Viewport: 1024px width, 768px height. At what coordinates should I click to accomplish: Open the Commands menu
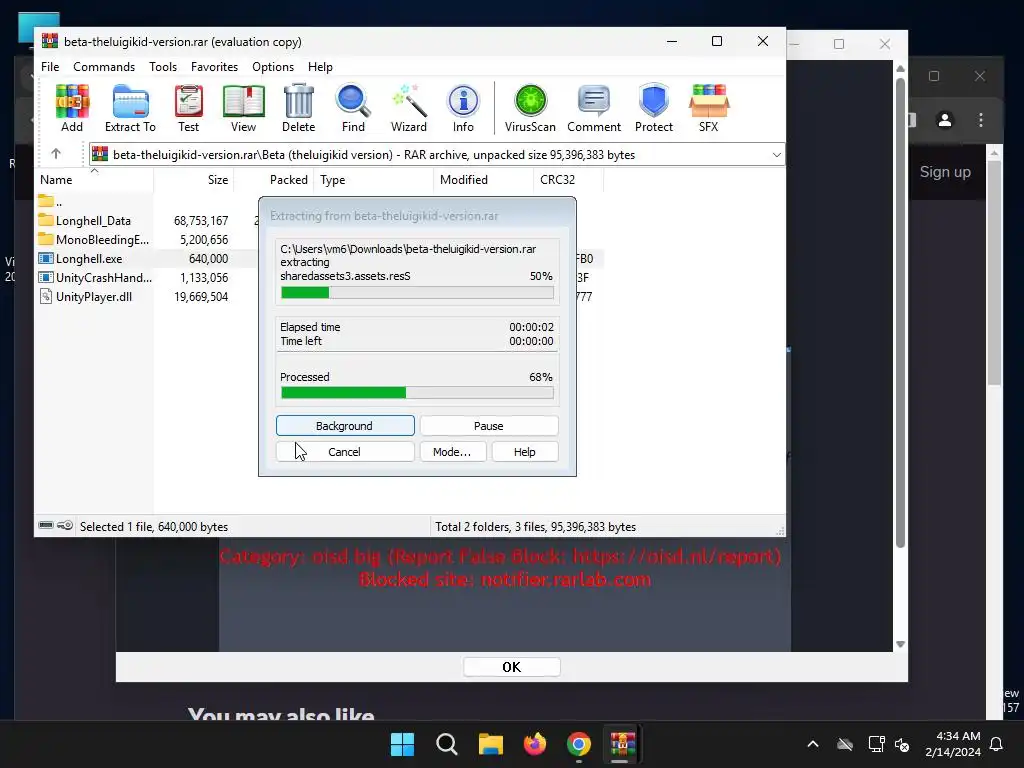tap(104, 67)
